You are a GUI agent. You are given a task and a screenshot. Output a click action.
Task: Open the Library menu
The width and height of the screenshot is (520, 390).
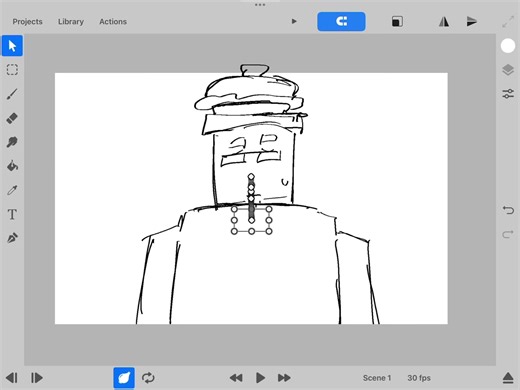(x=71, y=22)
